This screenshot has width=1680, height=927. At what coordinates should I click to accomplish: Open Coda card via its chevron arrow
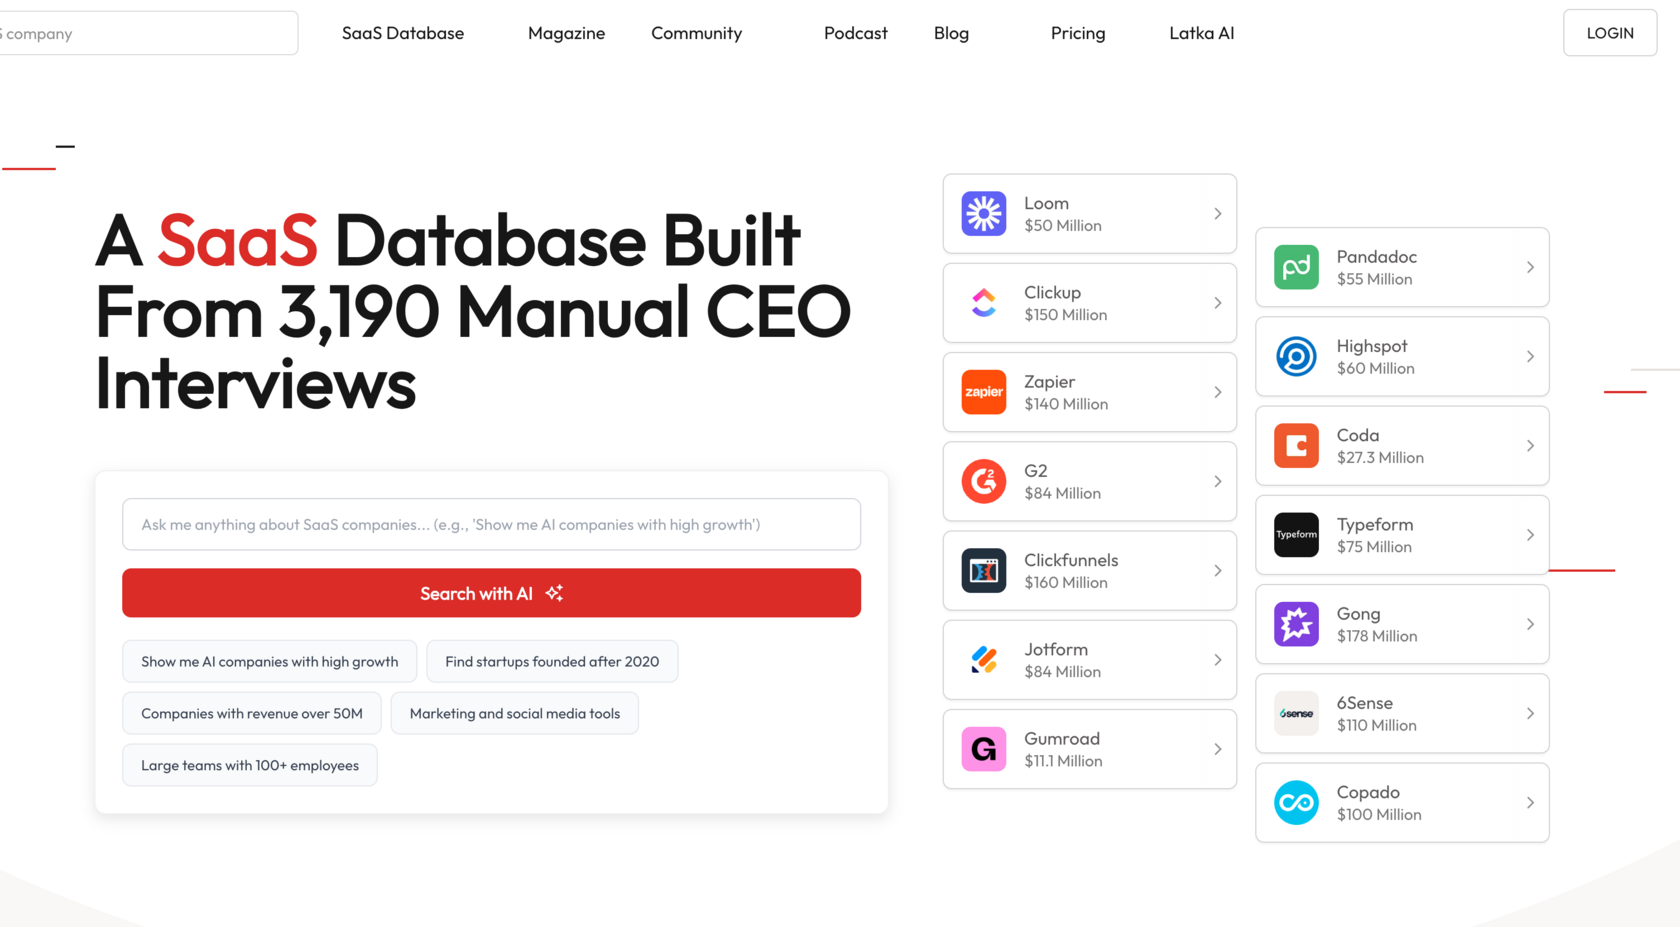click(x=1530, y=446)
